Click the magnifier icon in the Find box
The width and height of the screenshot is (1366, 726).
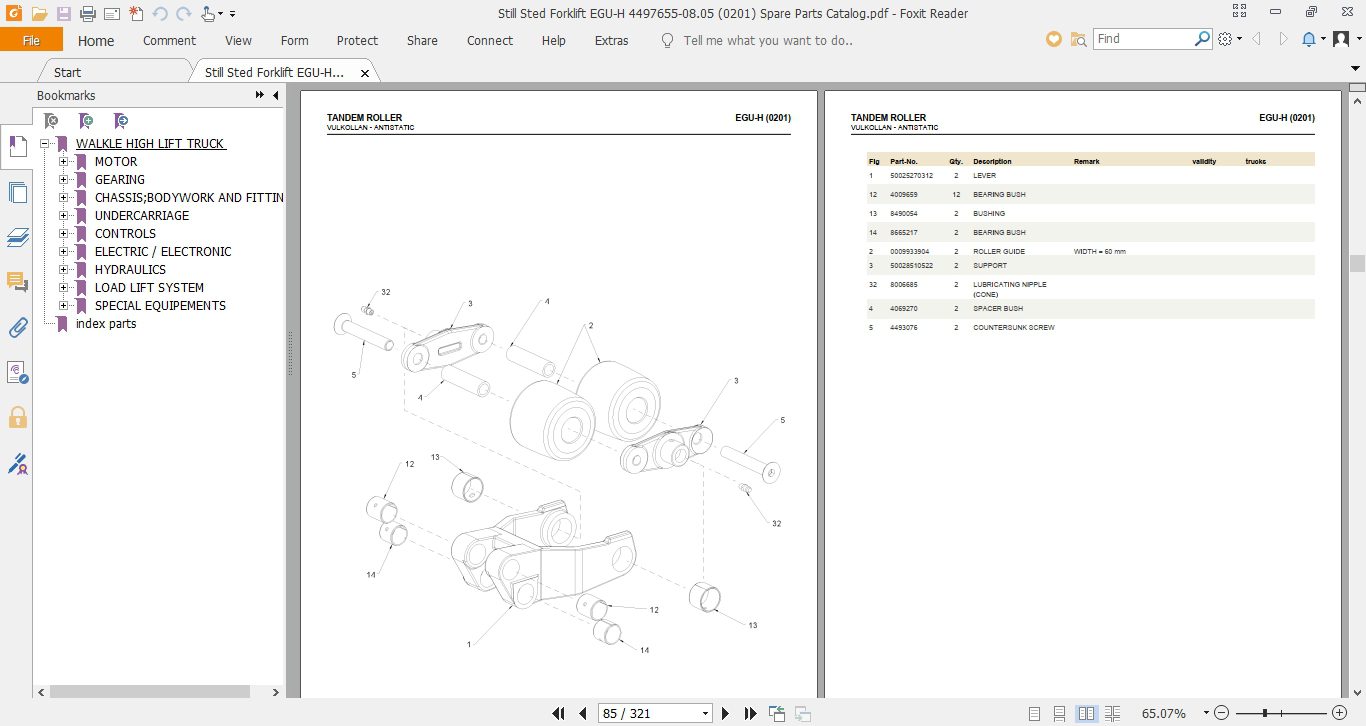click(1203, 39)
